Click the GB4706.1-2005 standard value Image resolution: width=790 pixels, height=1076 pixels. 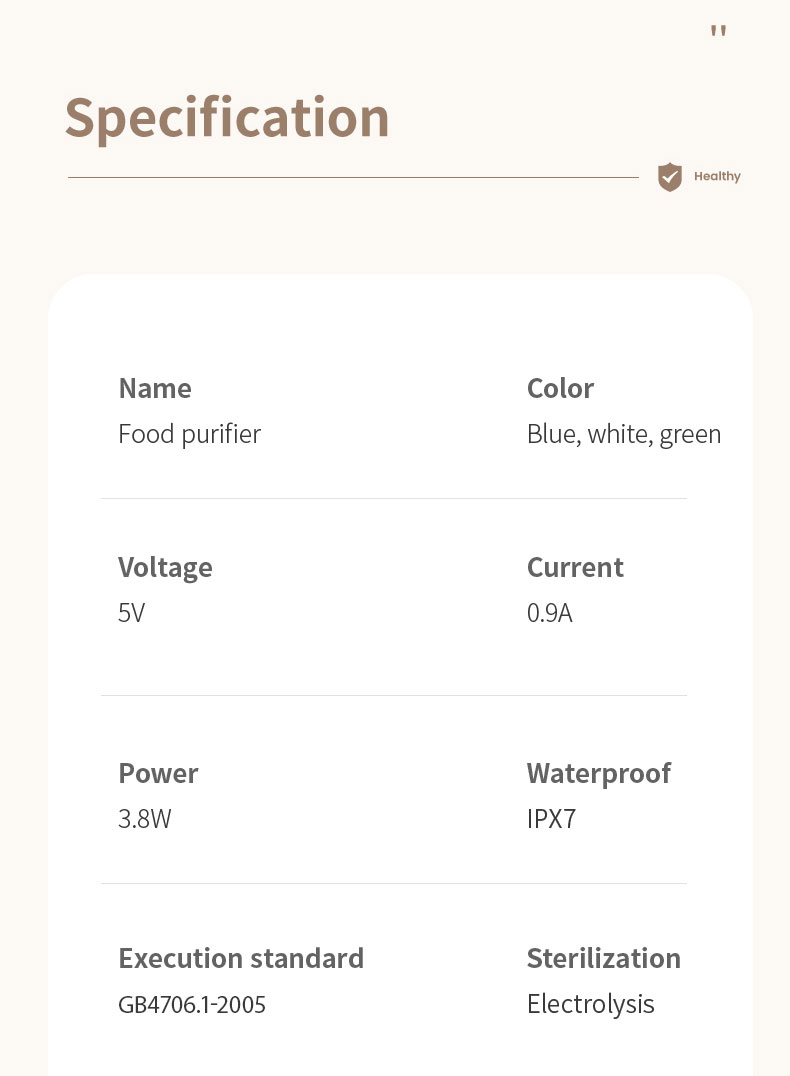(x=191, y=1005)
